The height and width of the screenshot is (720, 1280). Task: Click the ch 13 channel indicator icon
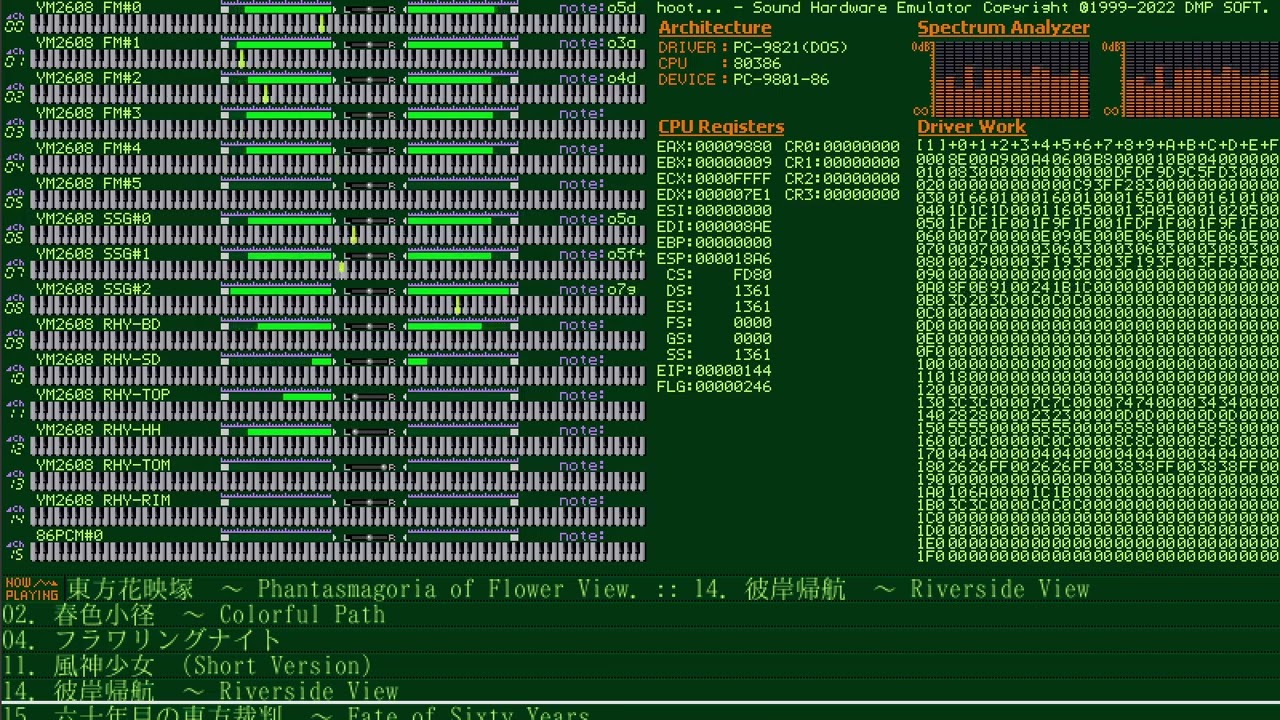coord(15,480)
